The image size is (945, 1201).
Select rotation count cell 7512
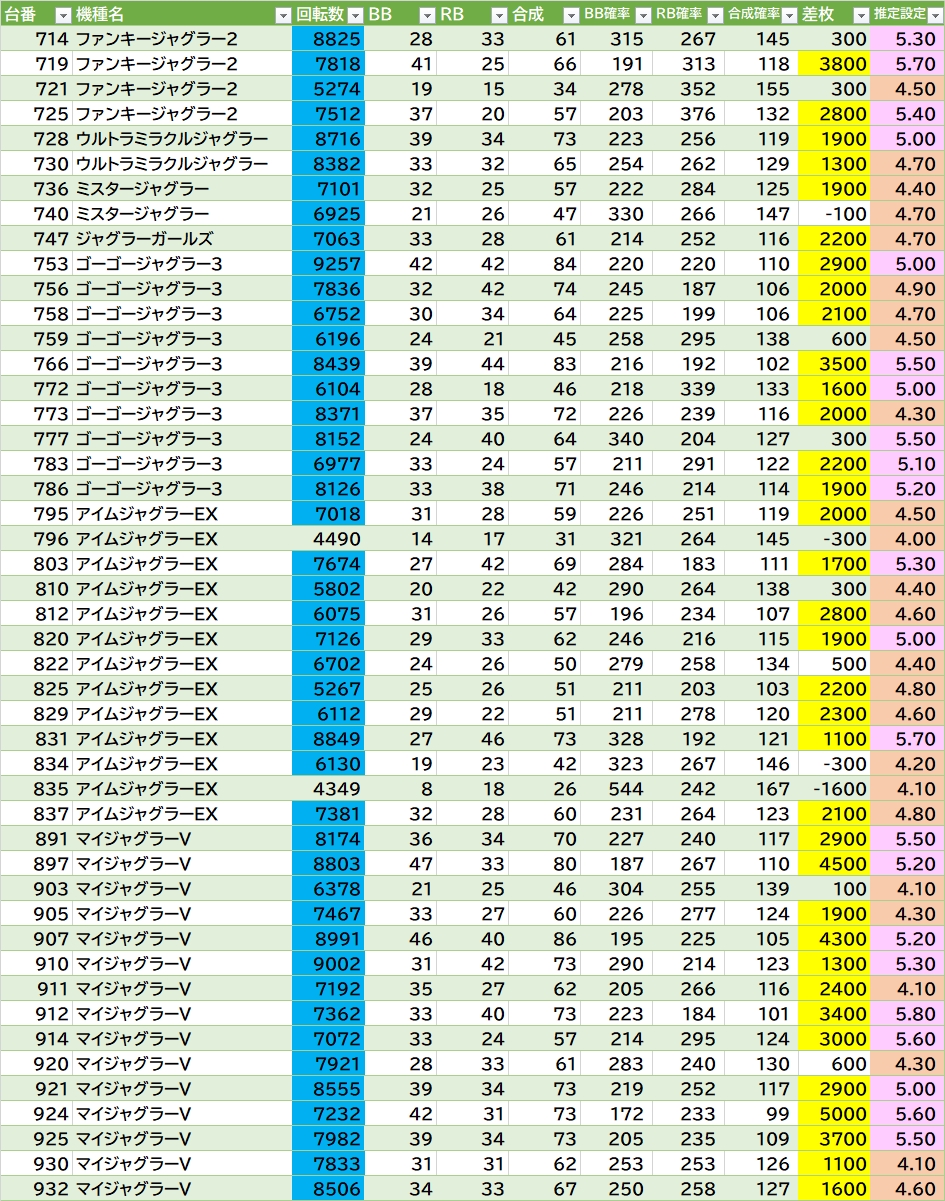pyautogui.click(x=328, y=114)
